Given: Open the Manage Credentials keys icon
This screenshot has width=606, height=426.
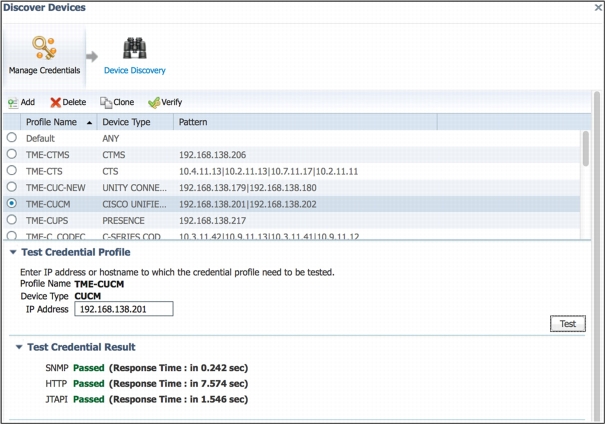Looking at the screenshot, I should point(44,48).
